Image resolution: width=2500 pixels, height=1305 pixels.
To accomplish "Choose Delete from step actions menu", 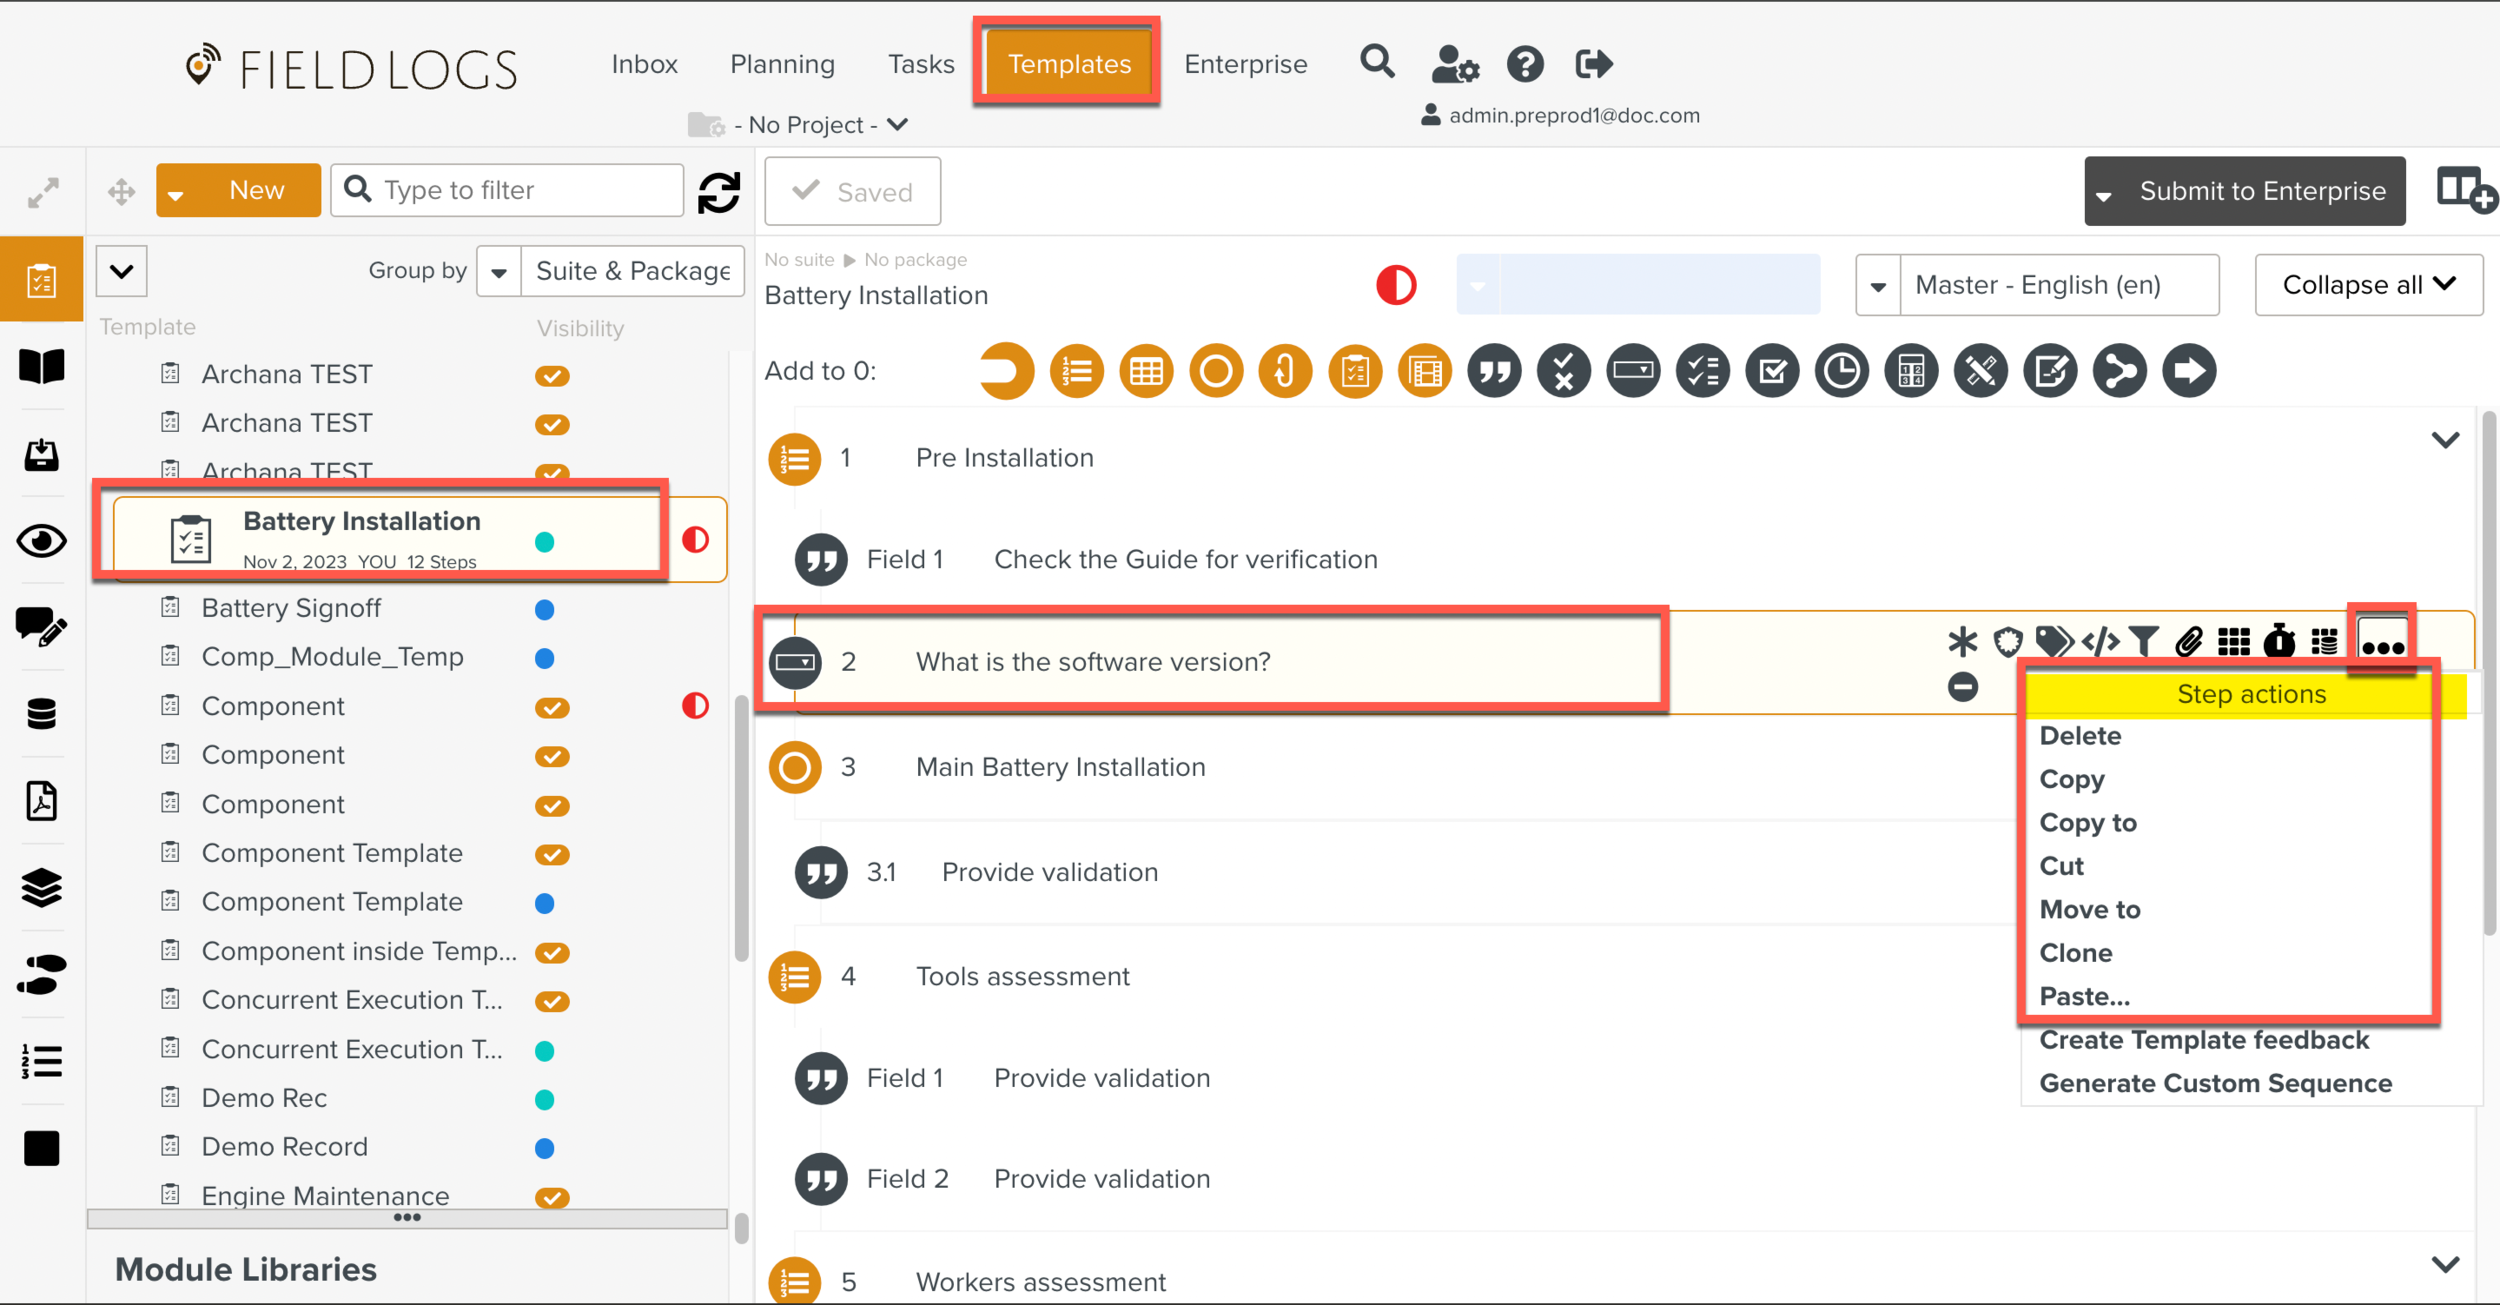I will pyautogui.click(x=2080, y=736).
